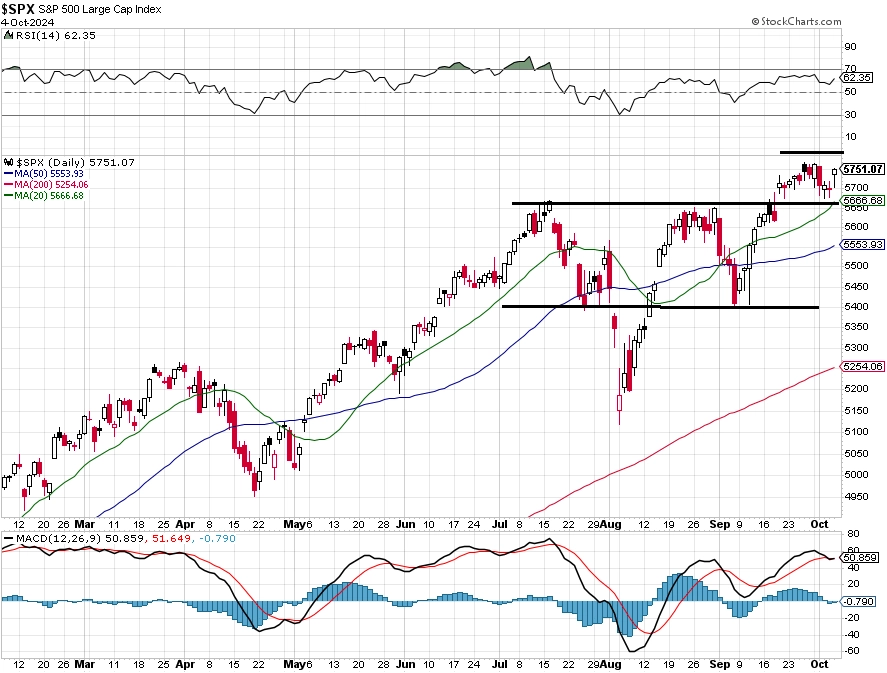Screen dimensions: 887x673
Task: Click the RSI indicator icon beside RSI(14)
Action: (8, 35)
